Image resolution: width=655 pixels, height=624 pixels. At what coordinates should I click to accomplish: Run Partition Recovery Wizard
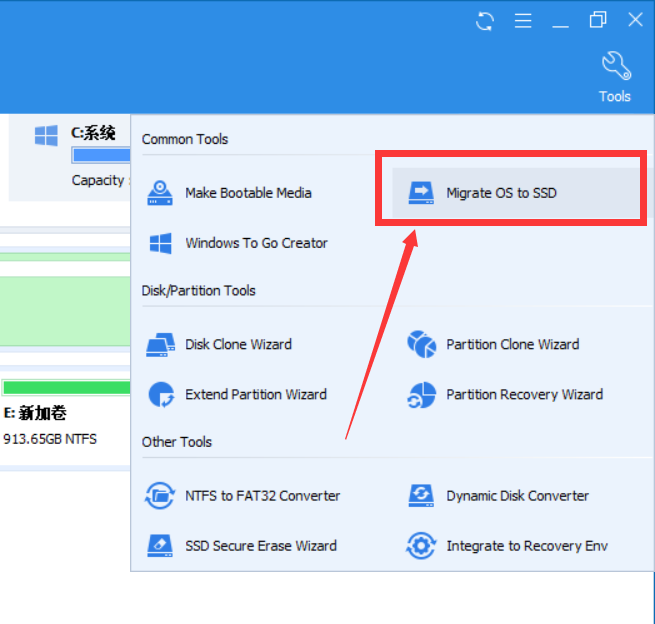click(x=524, y=395)
